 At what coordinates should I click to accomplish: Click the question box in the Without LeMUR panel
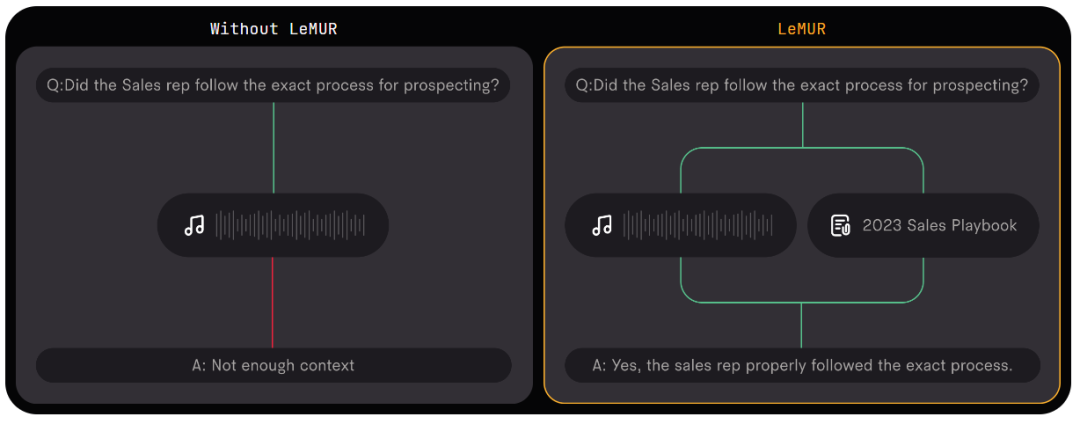(273, 85)
